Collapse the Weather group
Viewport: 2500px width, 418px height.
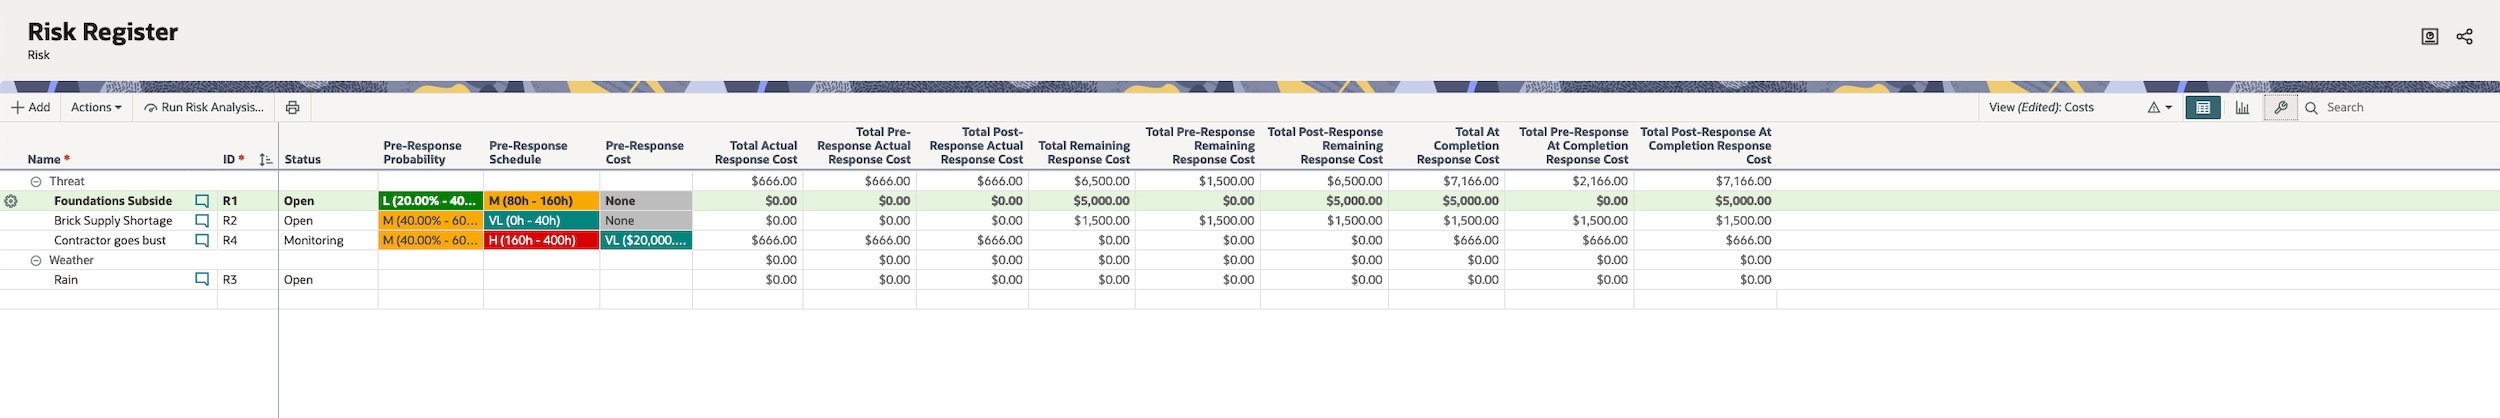point(36,261)
